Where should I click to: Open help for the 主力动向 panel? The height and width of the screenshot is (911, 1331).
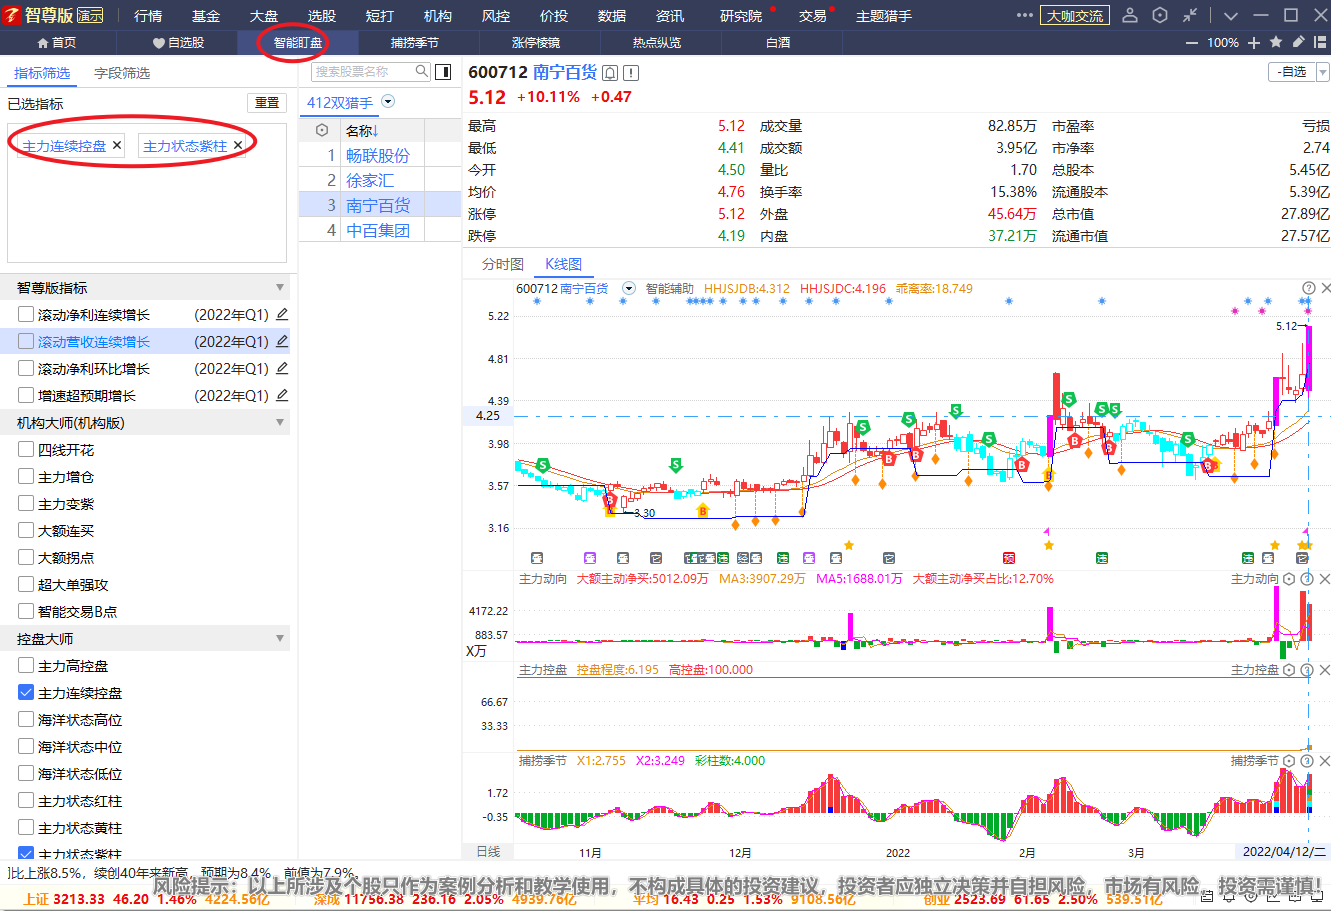pos(1307,579)
